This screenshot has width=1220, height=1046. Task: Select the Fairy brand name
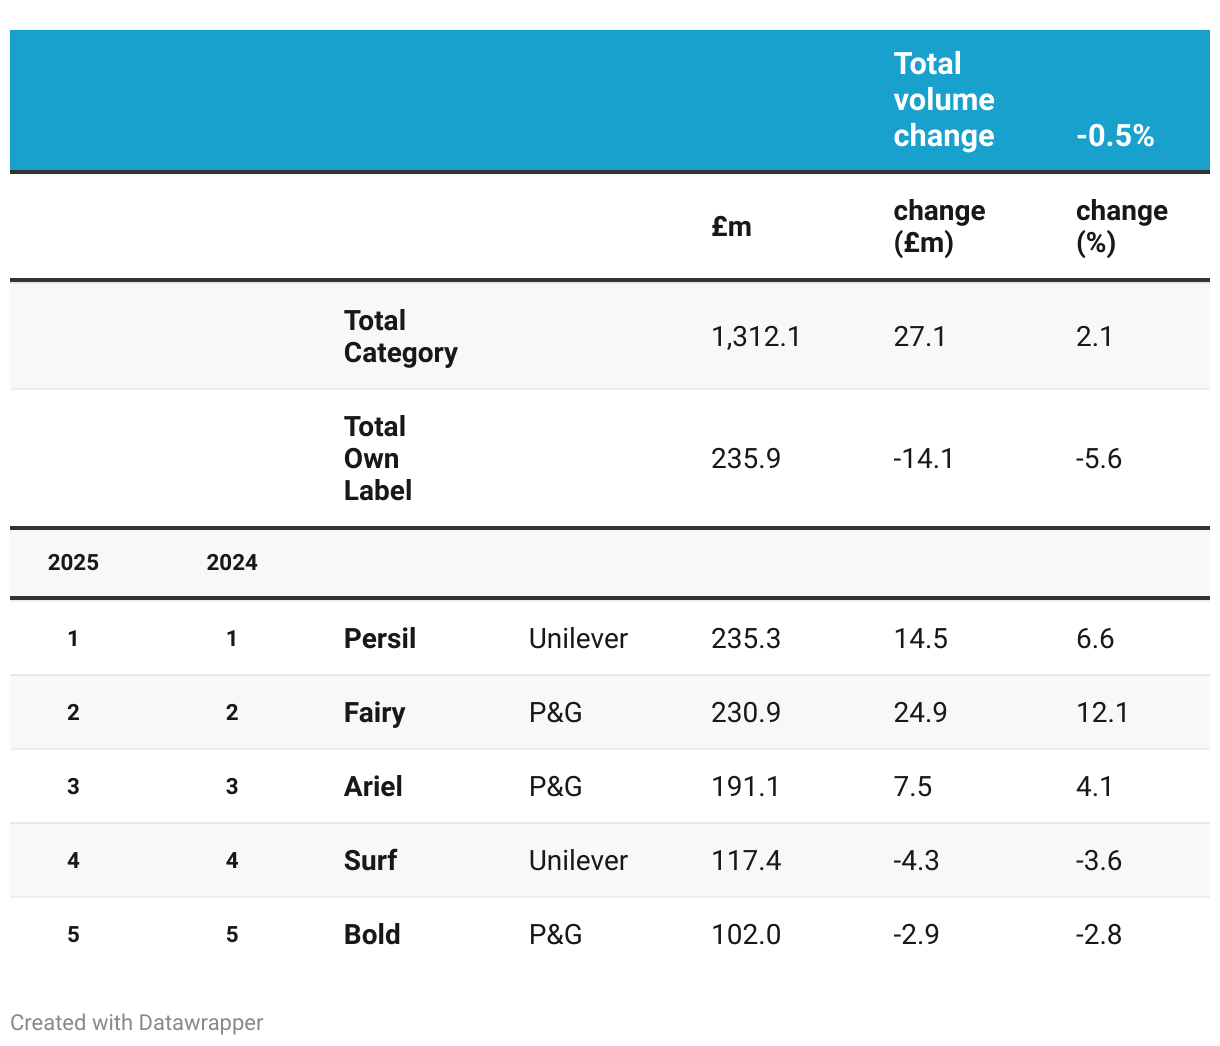[x=374, y=713]
